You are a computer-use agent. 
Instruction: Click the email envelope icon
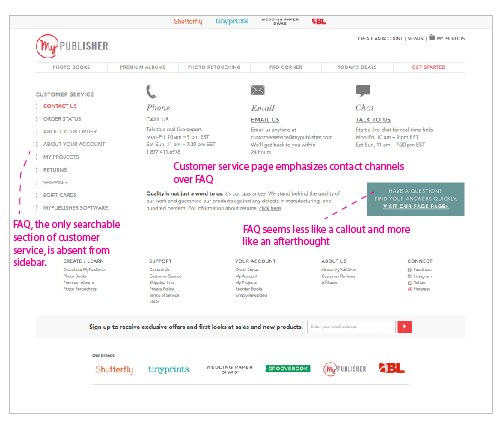(258, 90)
